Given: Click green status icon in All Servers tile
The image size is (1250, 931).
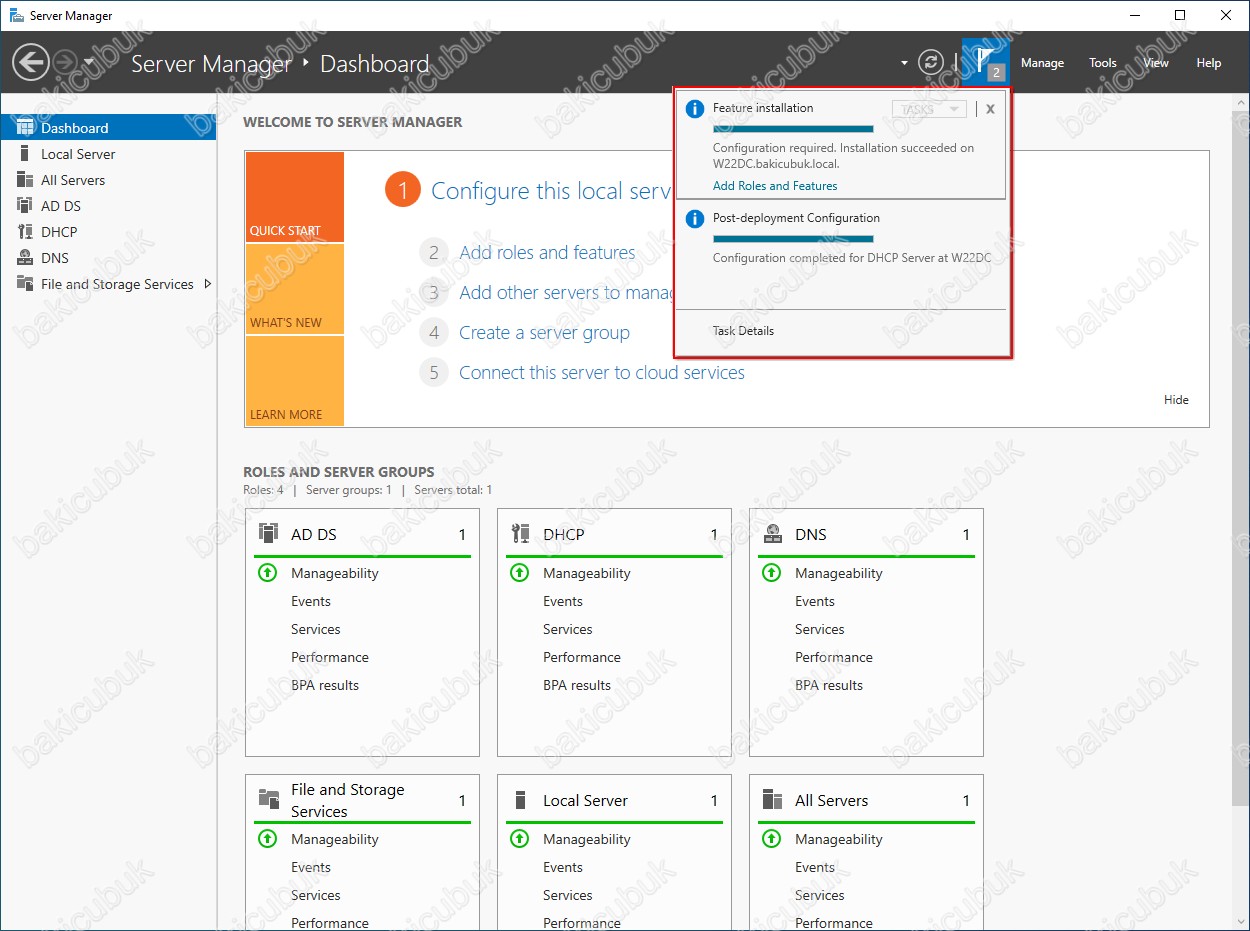Looking at the screenshot, I should (x=771, y=839).
